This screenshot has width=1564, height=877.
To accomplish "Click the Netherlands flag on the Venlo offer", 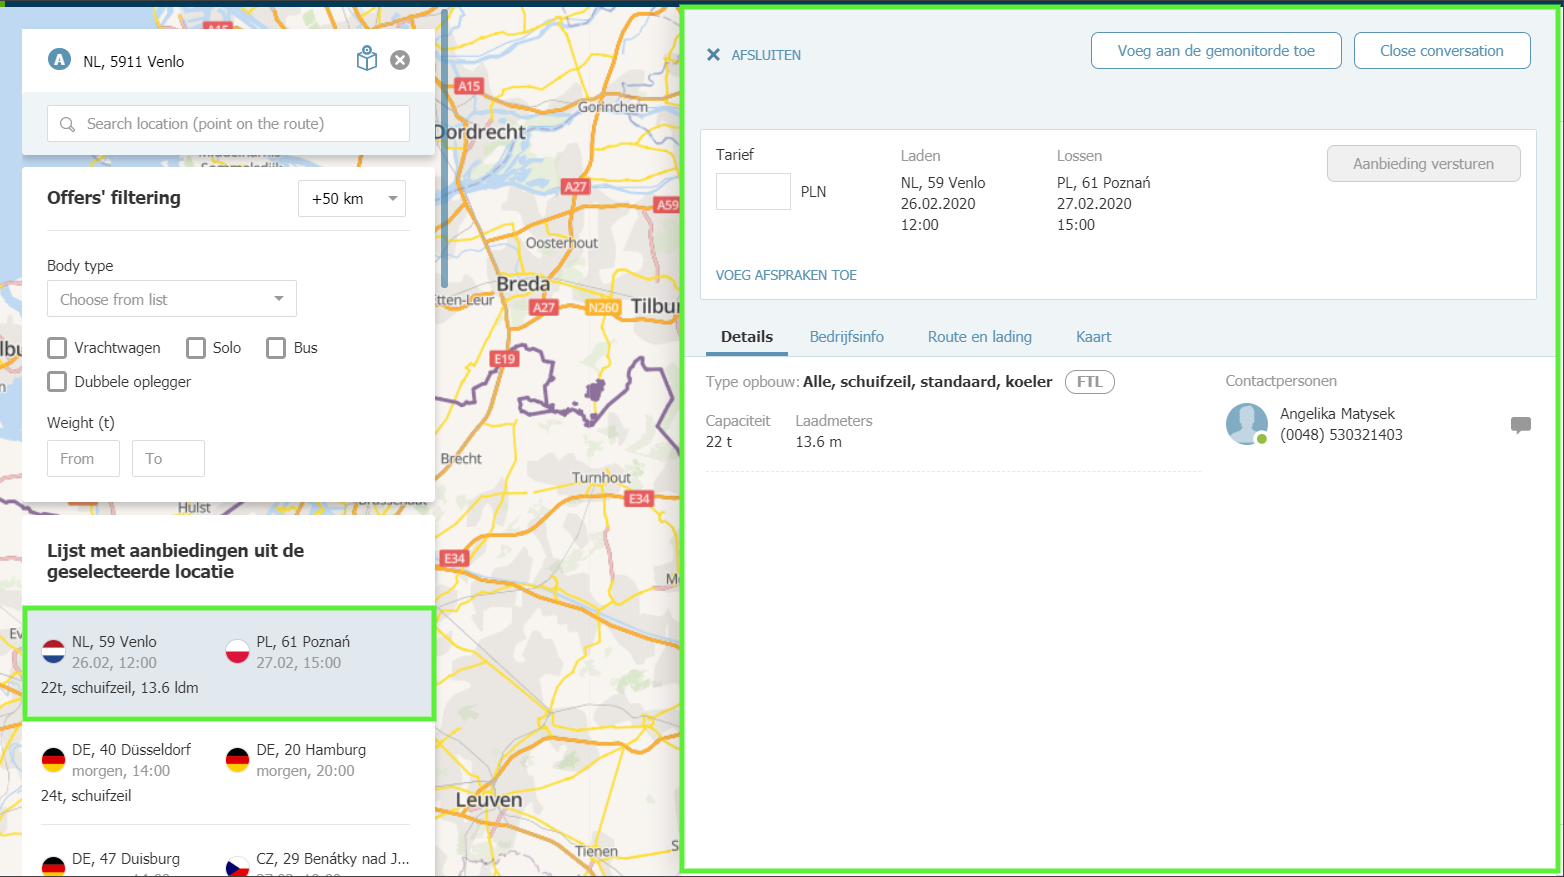I will pyautogui.click(x=53, y=652).
